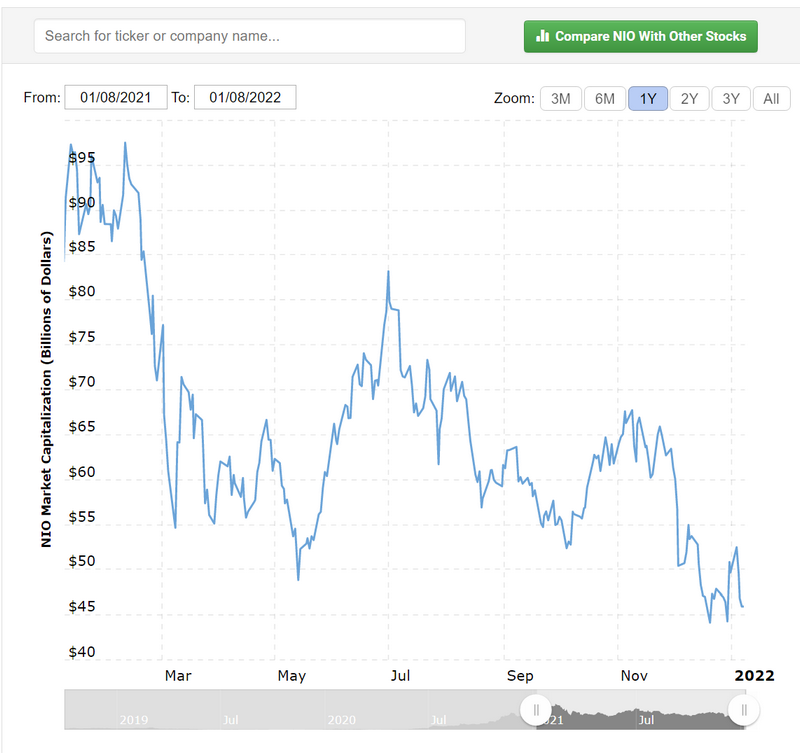Switch zoom to 6M
The height and width of the screenshot is (753, 800).
[605, 98]
